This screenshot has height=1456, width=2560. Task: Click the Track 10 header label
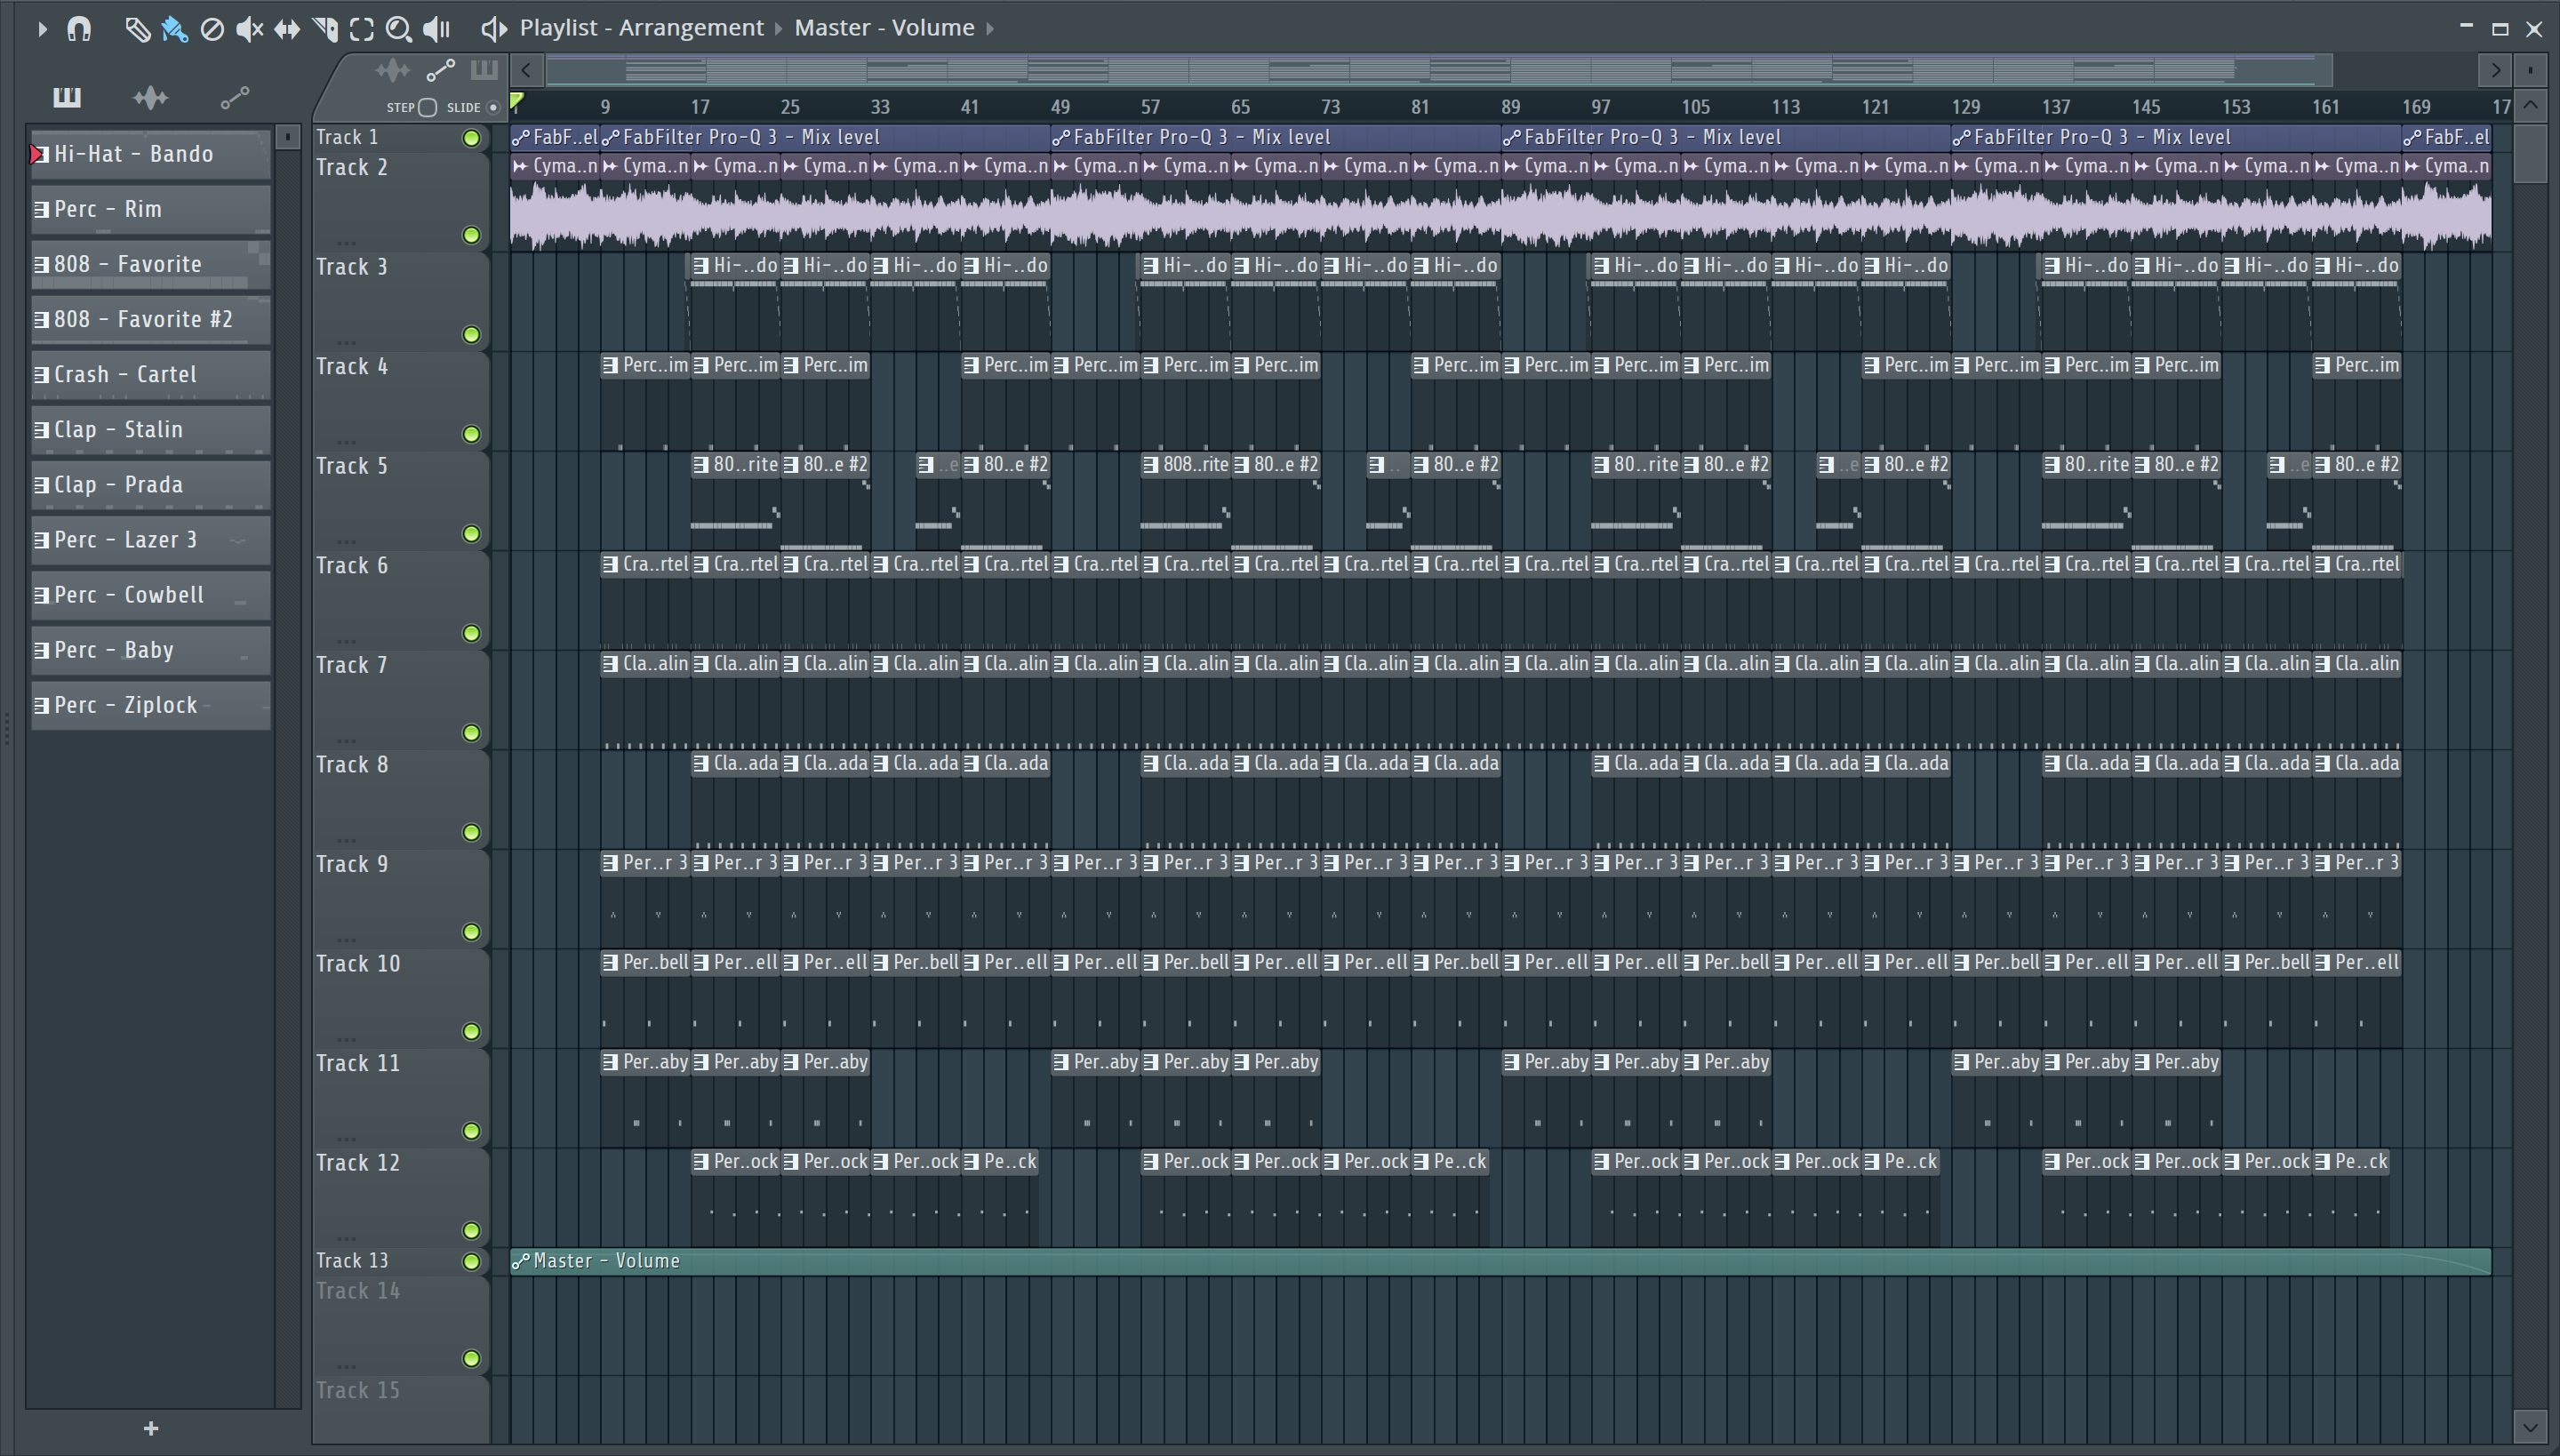tap(358, 964)
